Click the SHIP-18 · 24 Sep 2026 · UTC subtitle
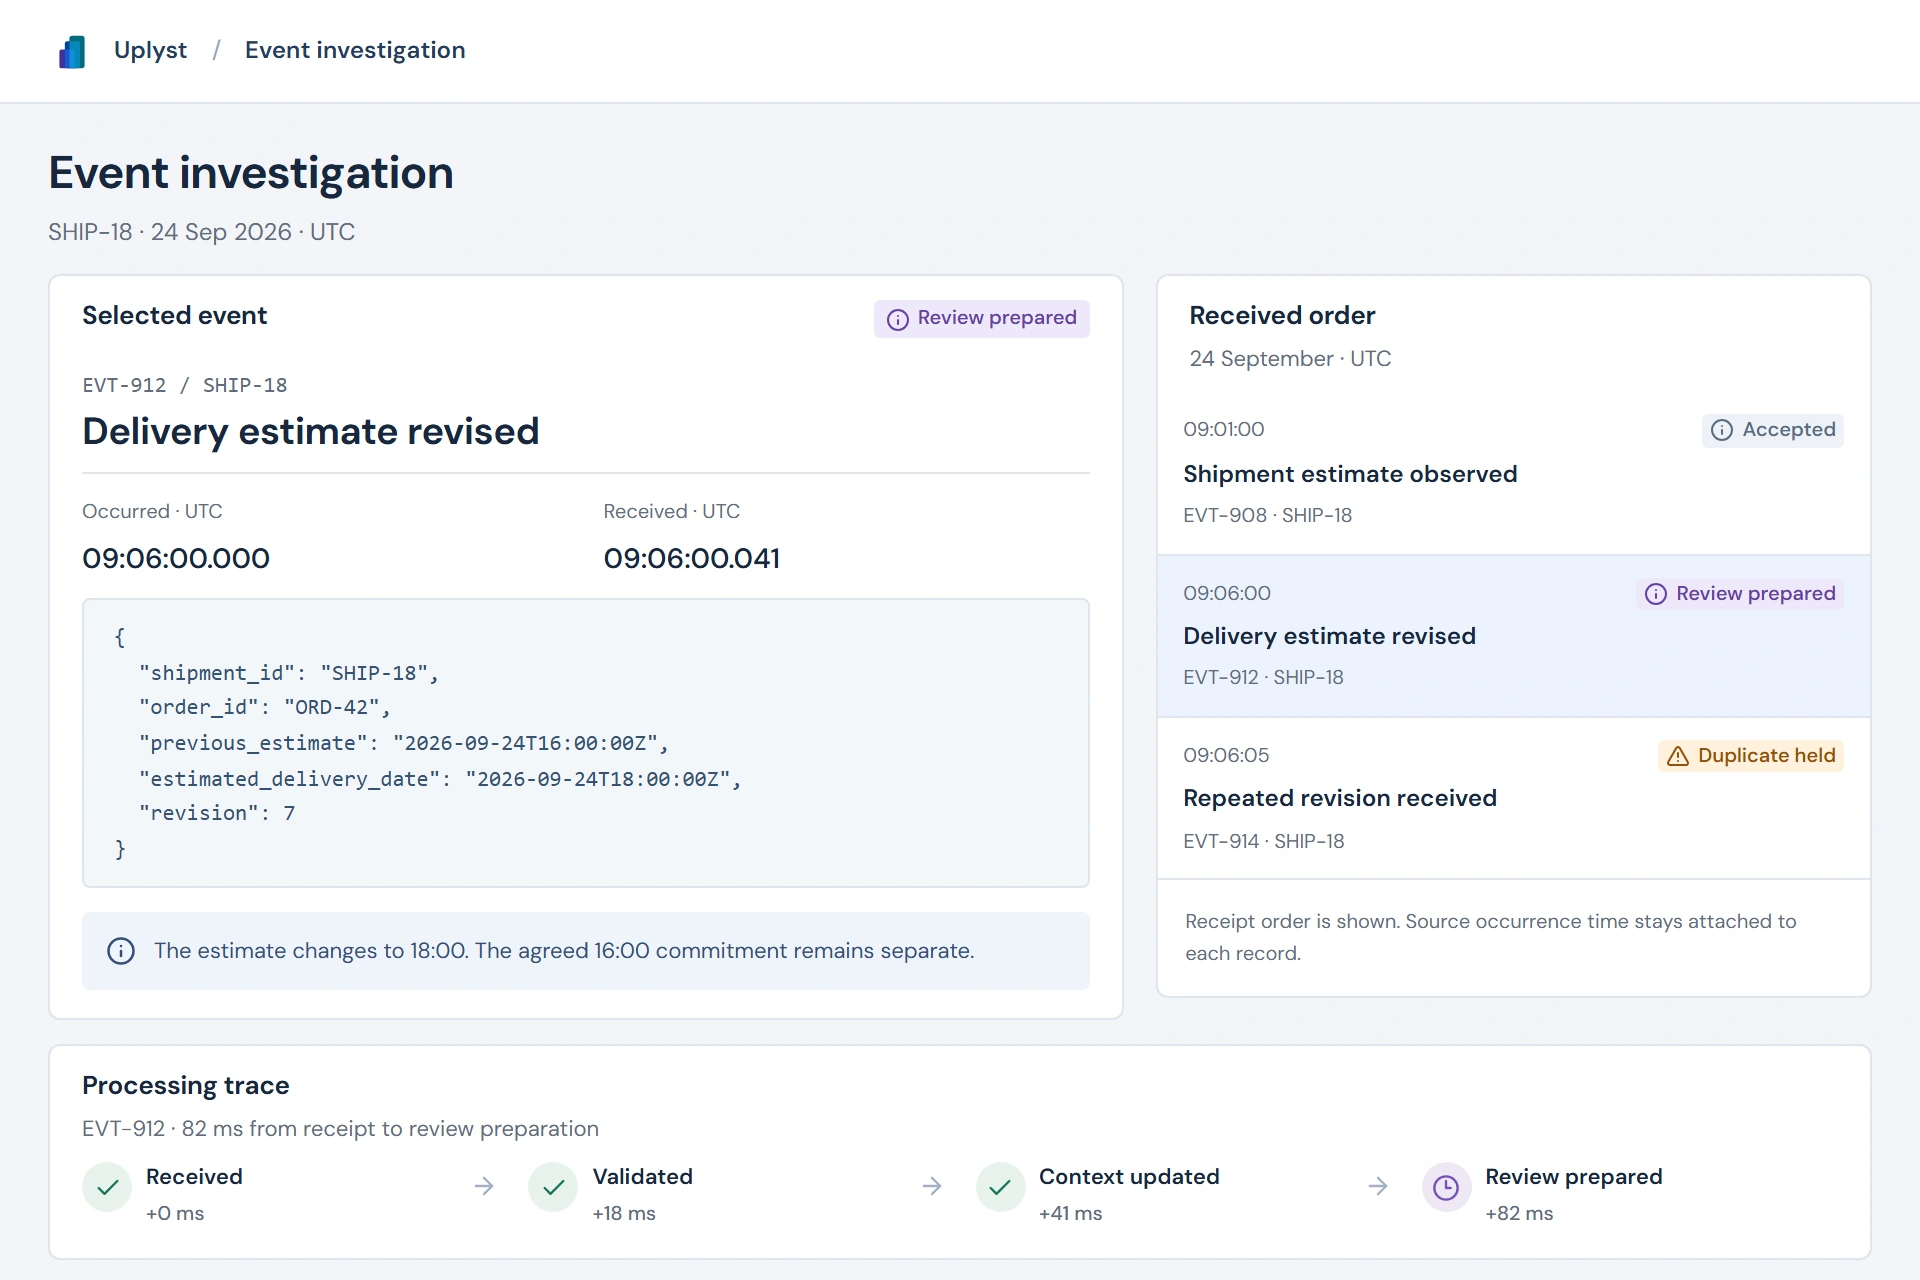 [202, 232]
